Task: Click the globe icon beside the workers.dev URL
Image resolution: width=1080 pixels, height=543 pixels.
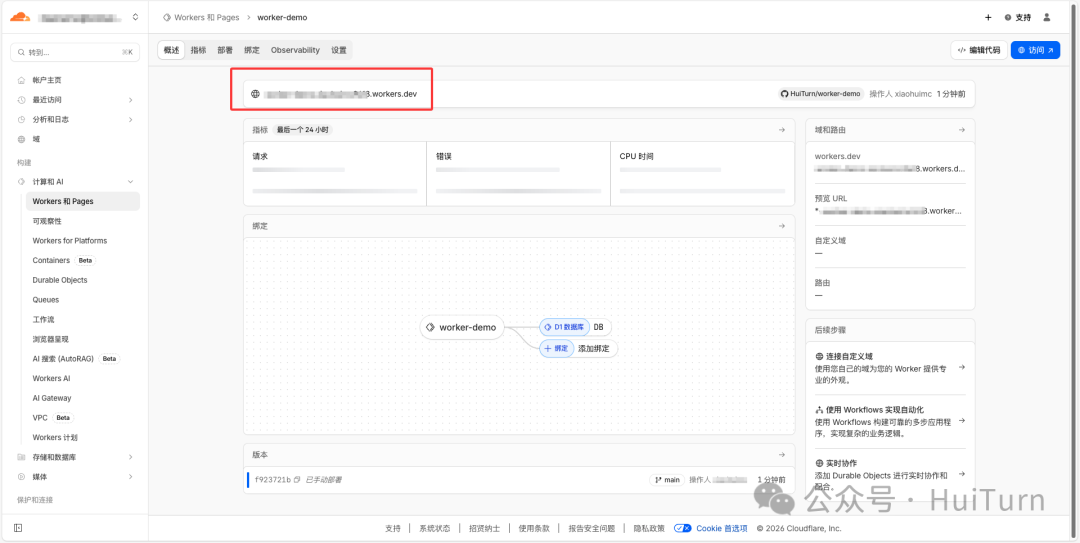Action: 255,94
